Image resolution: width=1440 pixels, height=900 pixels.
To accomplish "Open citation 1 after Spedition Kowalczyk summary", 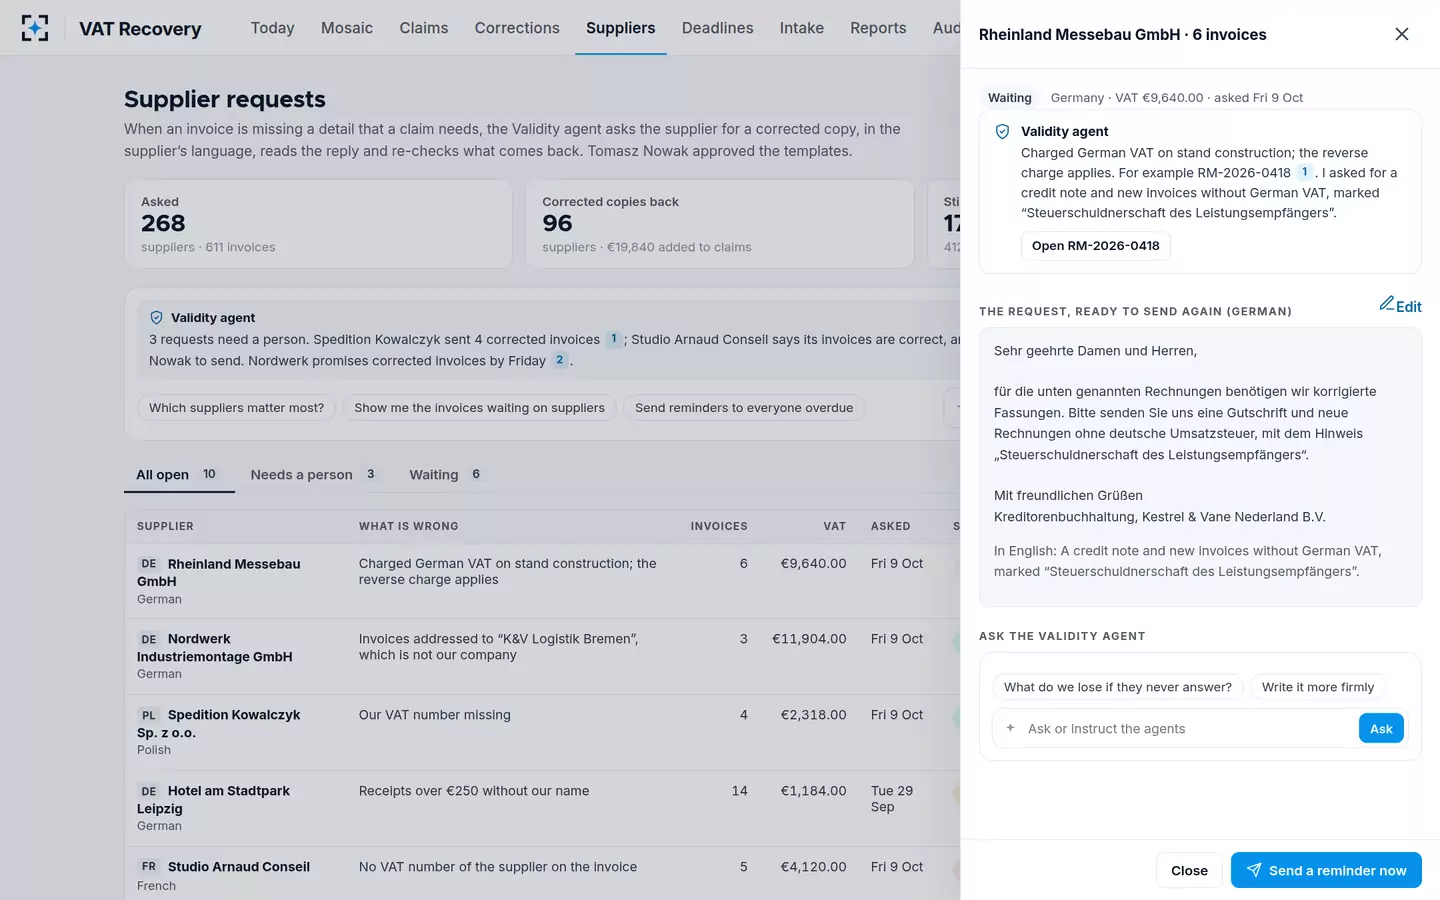I will click(x=614, y=339).
